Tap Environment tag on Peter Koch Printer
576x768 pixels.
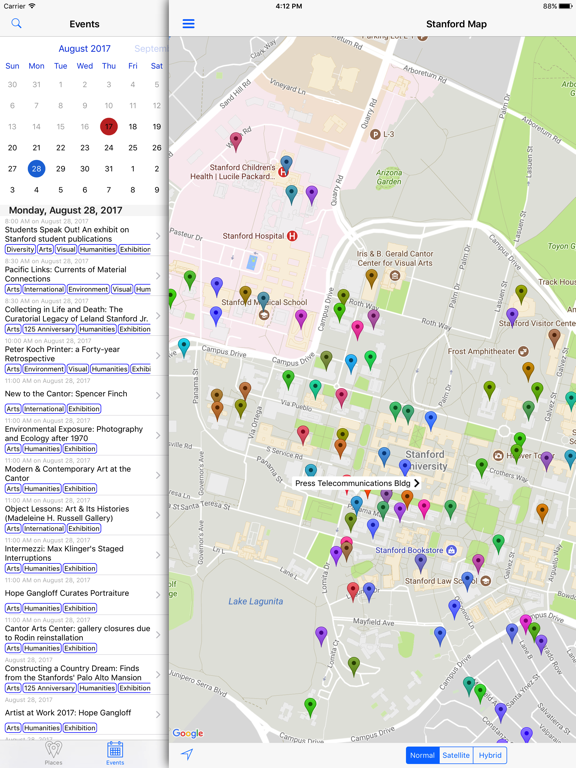44,369
